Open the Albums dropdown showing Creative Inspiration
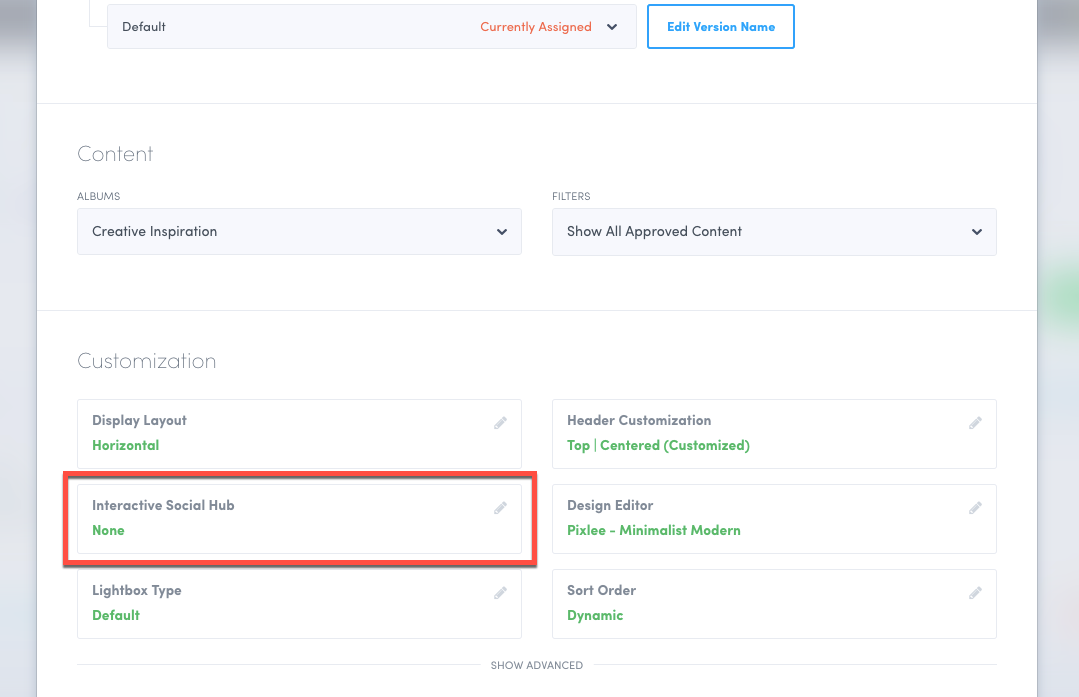The height and width of the screenshot is (697, 1079). [x=299, y=231]
